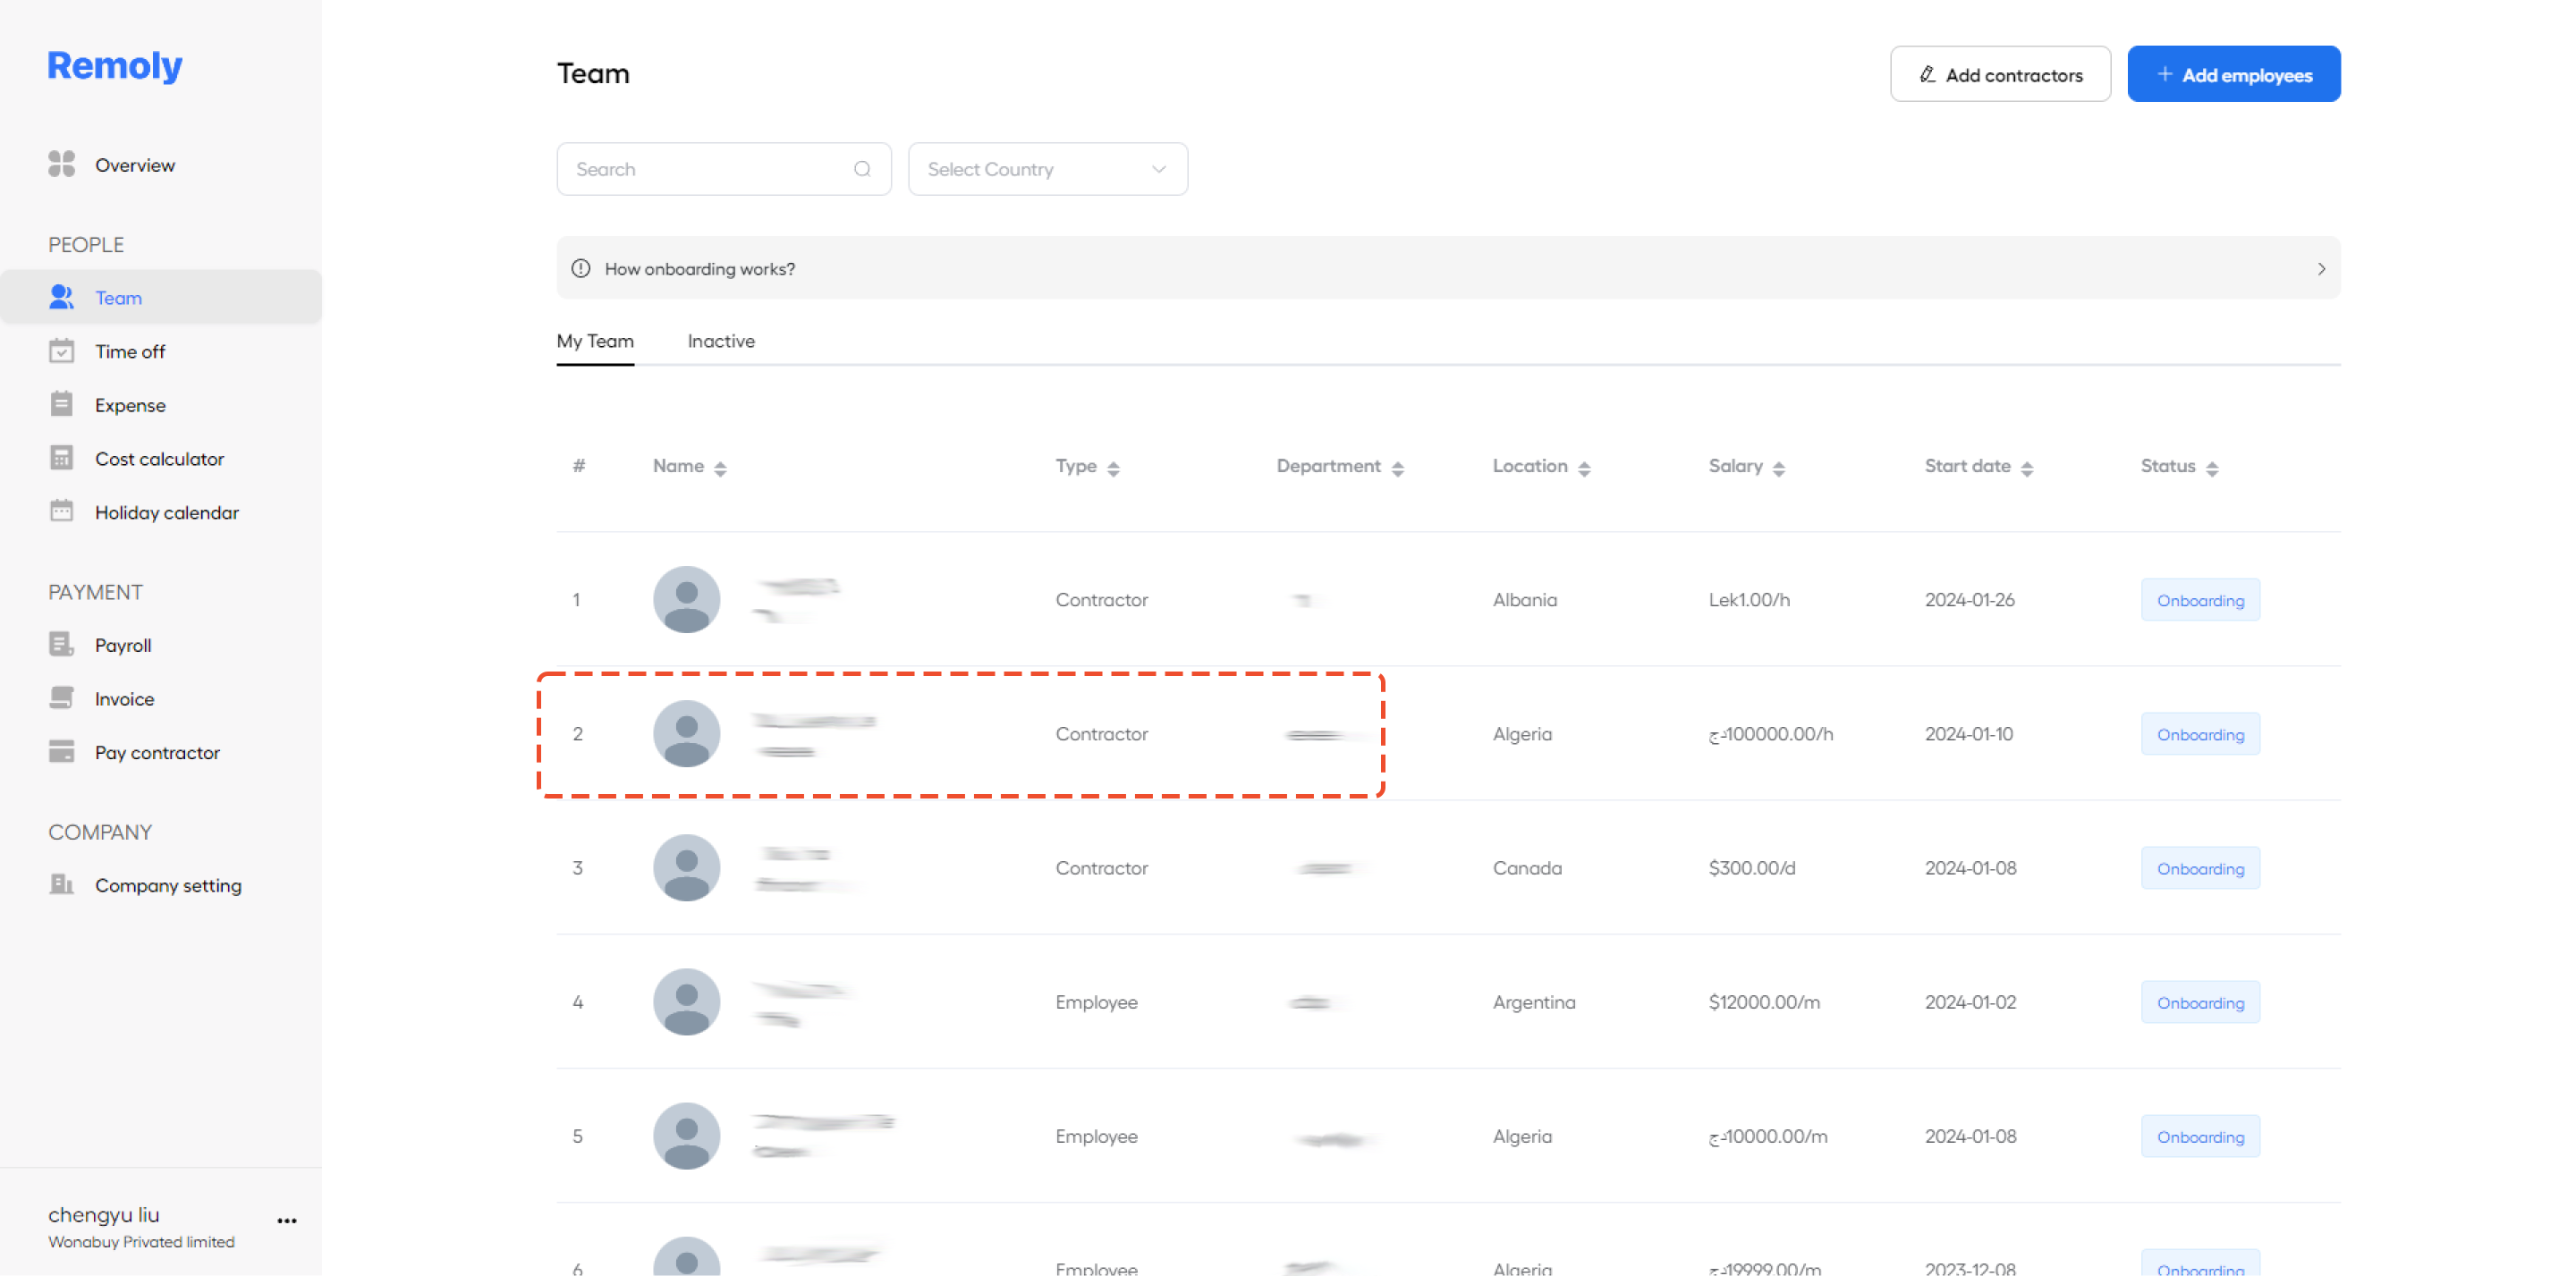Open the three-dot menu next to chengyu liu

coord(287,1221)
